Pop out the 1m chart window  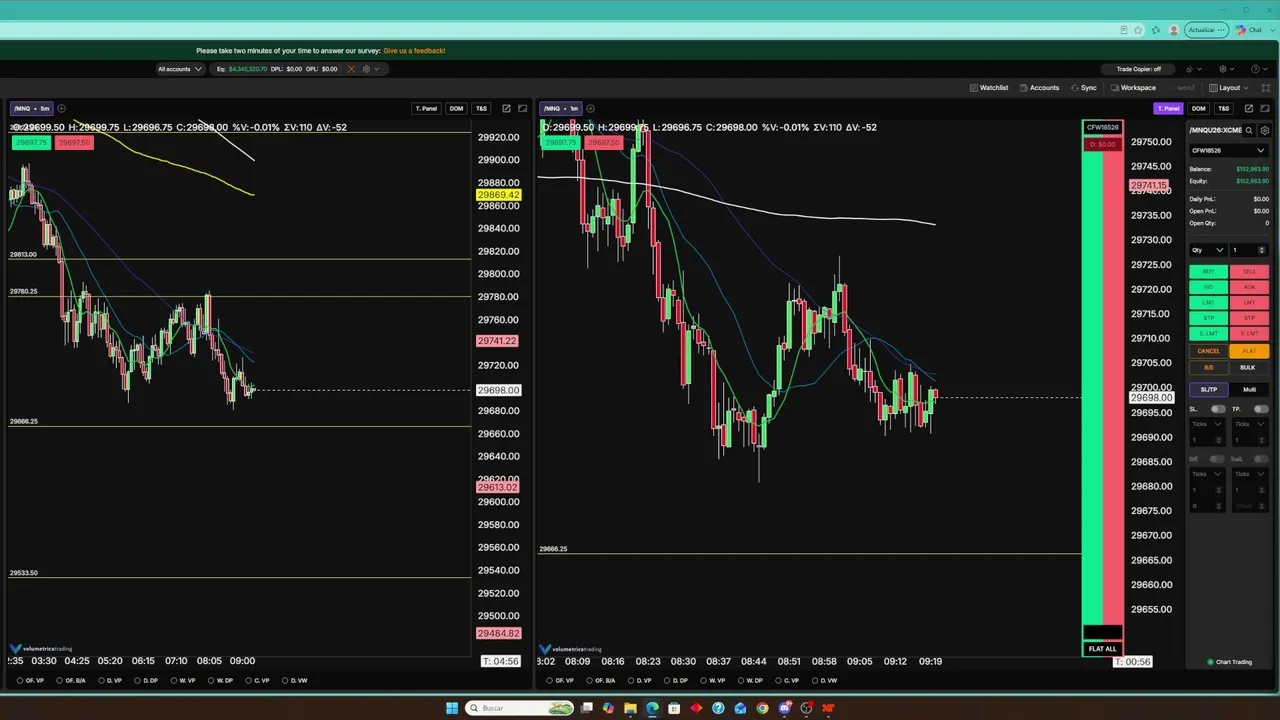(x=1248, y=108)
